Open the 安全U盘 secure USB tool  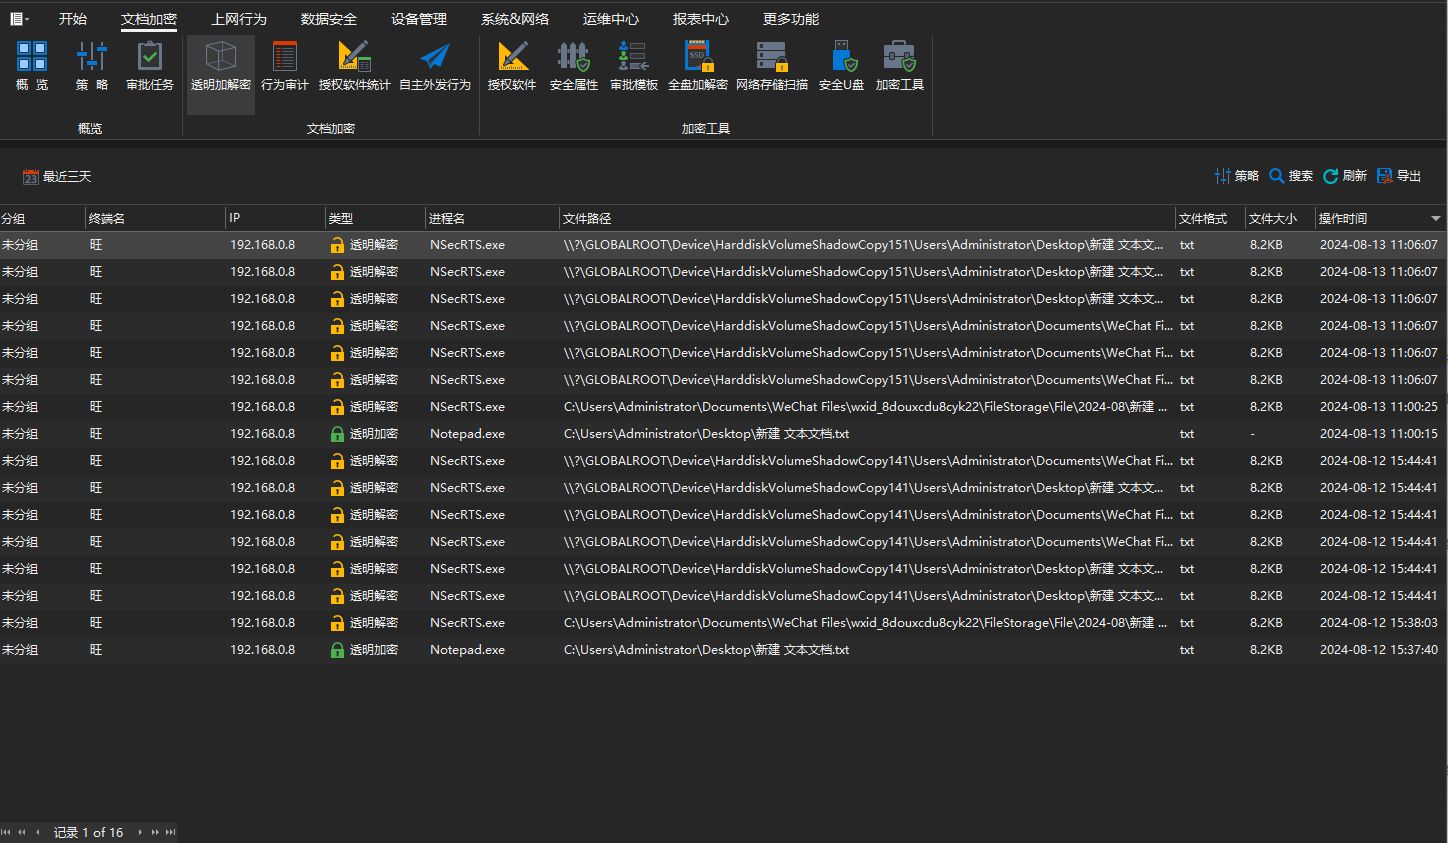point(841,66)
